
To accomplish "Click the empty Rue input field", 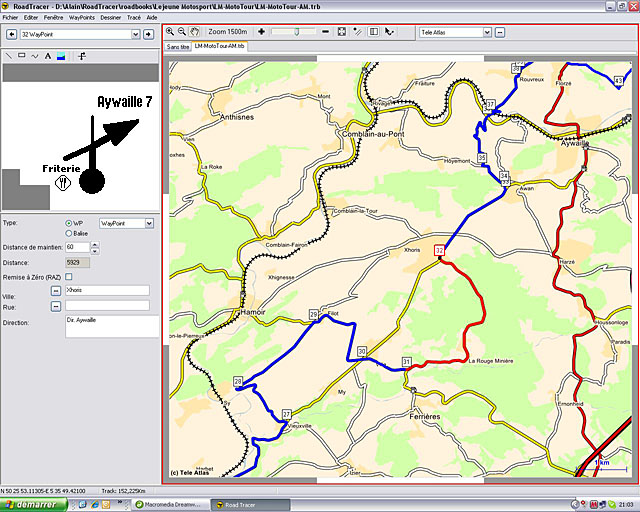I will point(107,305).
